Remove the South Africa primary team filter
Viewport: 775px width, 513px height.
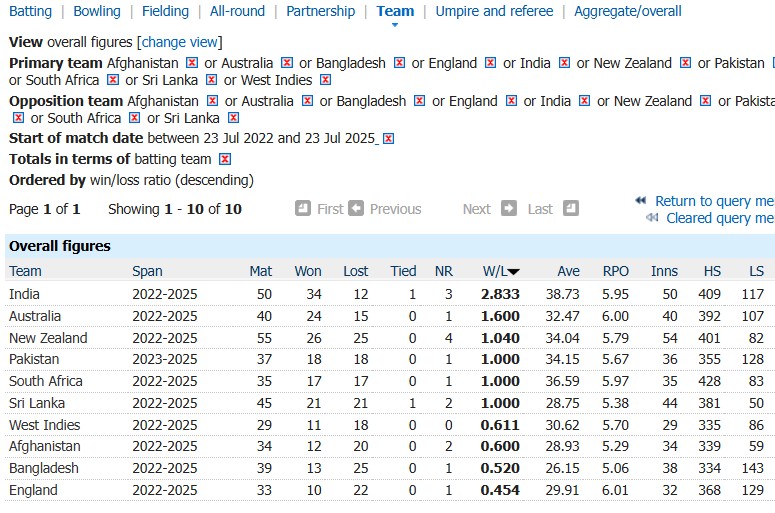coord(113,80)
